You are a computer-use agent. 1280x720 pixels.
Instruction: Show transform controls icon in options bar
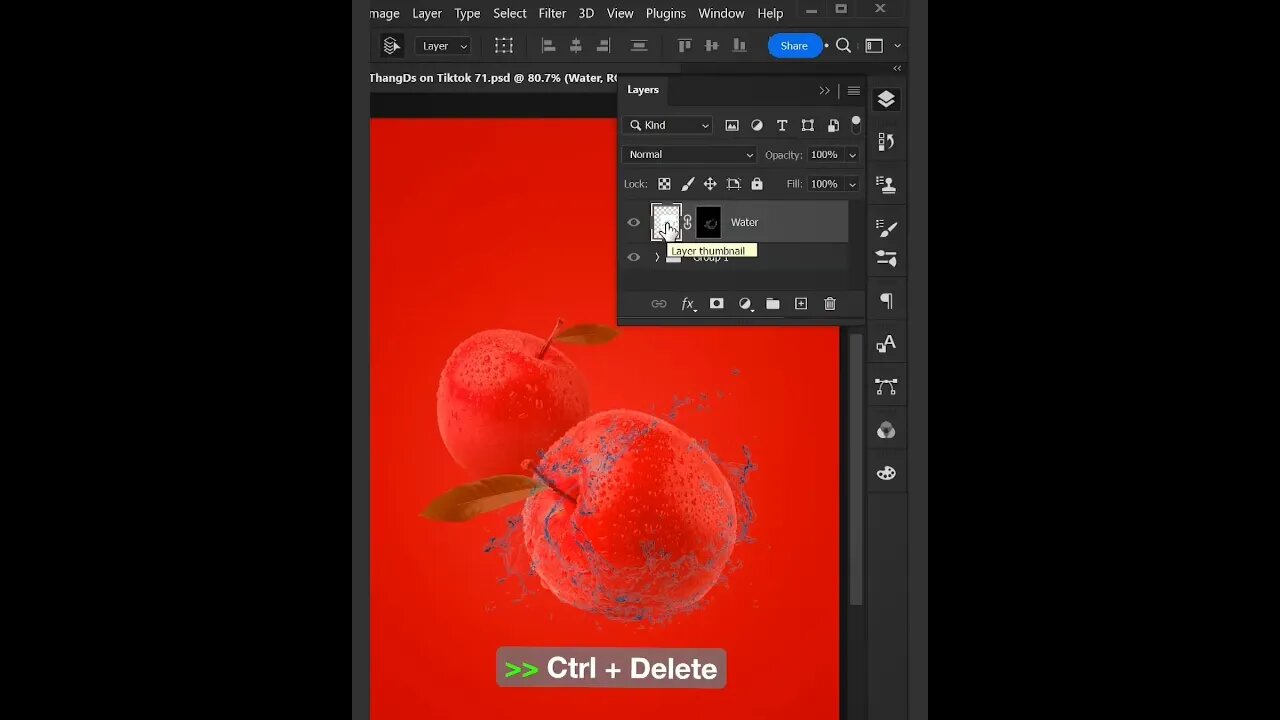tap(504, 45)
